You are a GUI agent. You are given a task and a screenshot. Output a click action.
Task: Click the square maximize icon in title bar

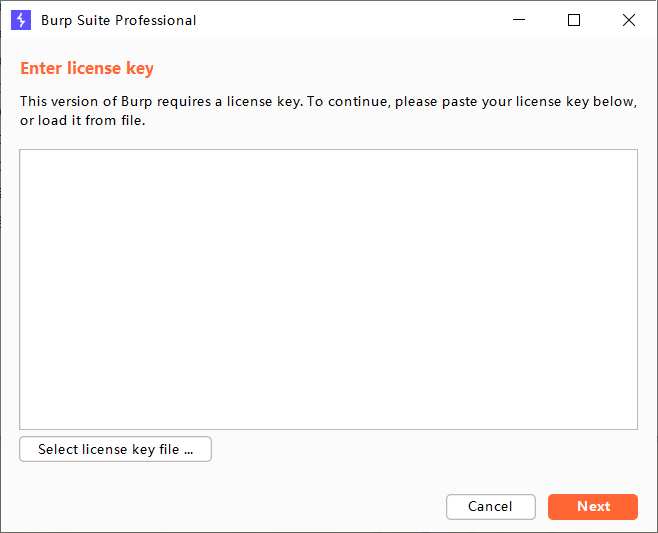tap(574, 20)
